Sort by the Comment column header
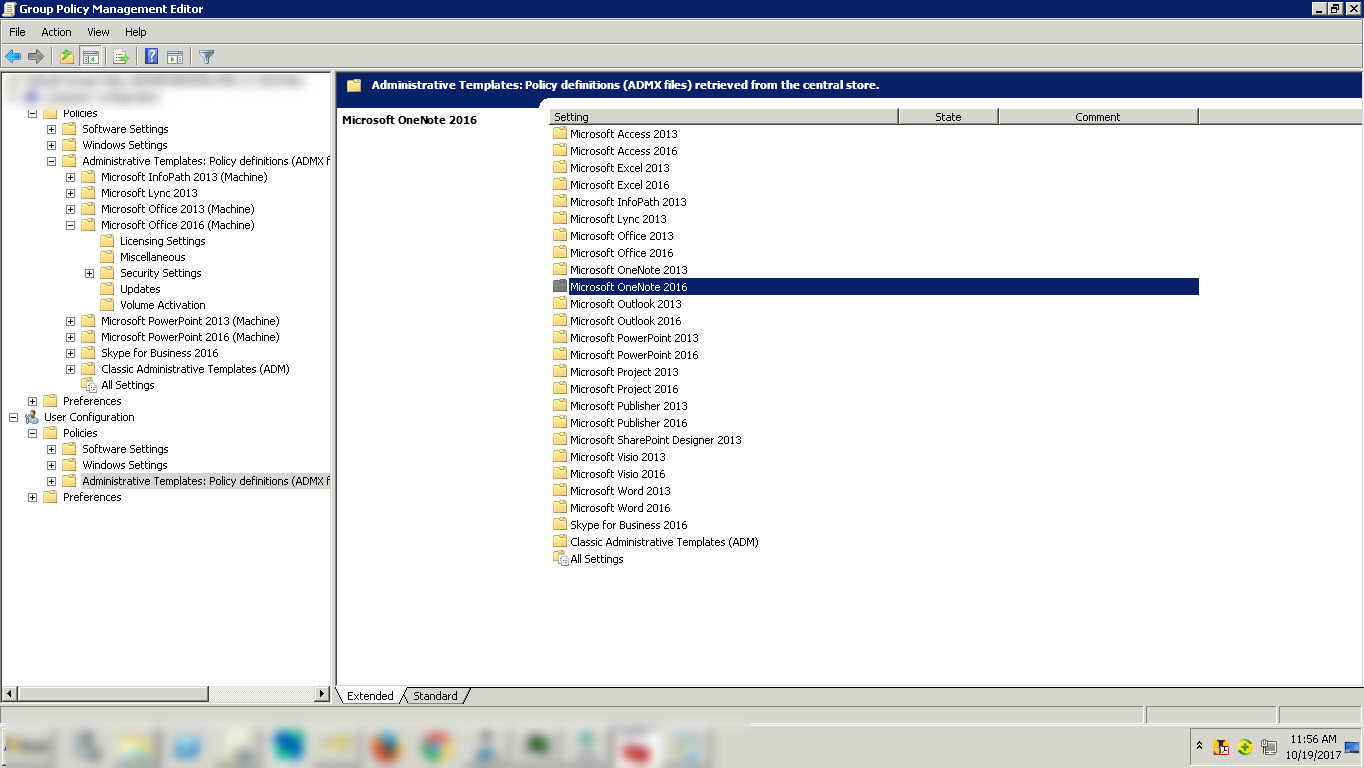Image resolution: width=1364 pixels, height=768 pixels. (1098, 117)
